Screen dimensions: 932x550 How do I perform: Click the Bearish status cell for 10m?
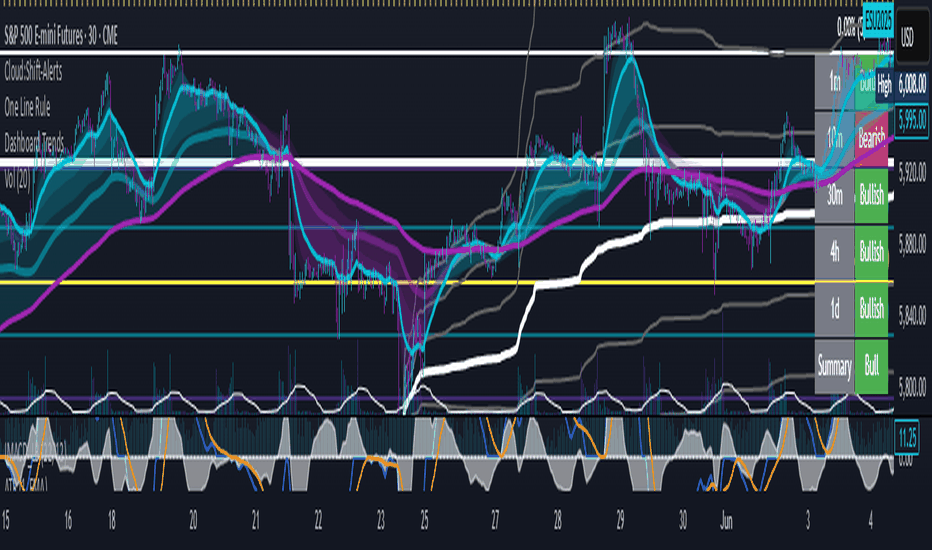871,139
